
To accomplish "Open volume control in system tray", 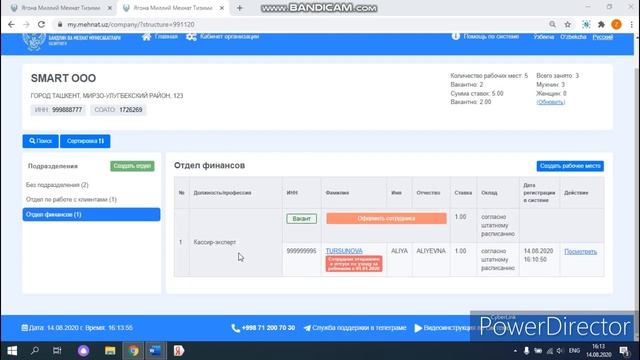I will 560,351.
